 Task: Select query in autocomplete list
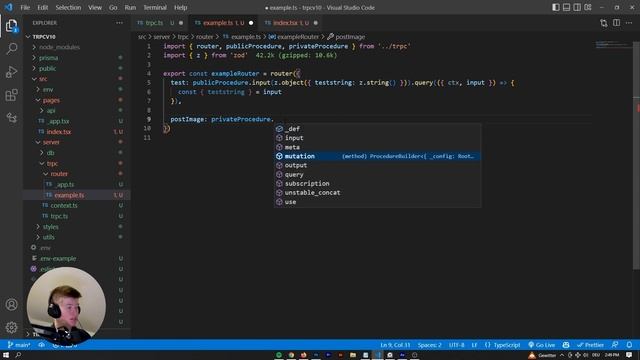pos(377,175)
